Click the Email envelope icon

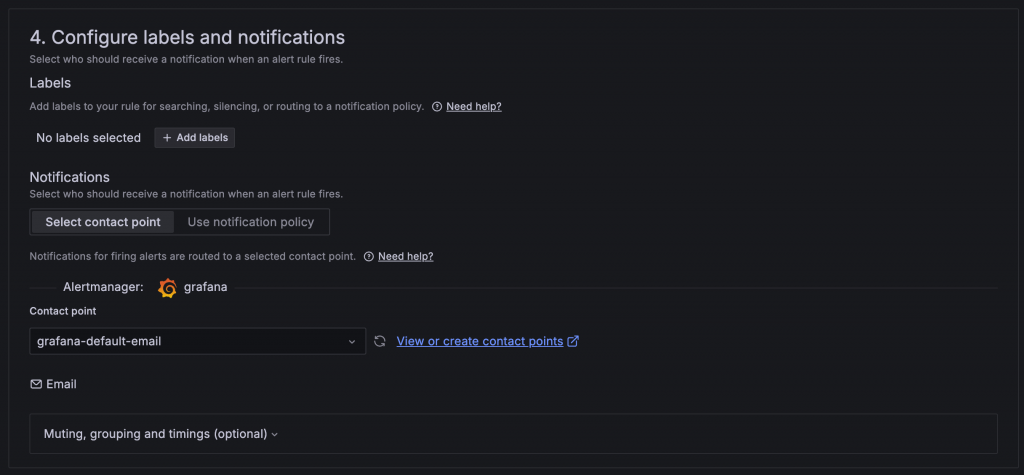click(x=36, y=384)
